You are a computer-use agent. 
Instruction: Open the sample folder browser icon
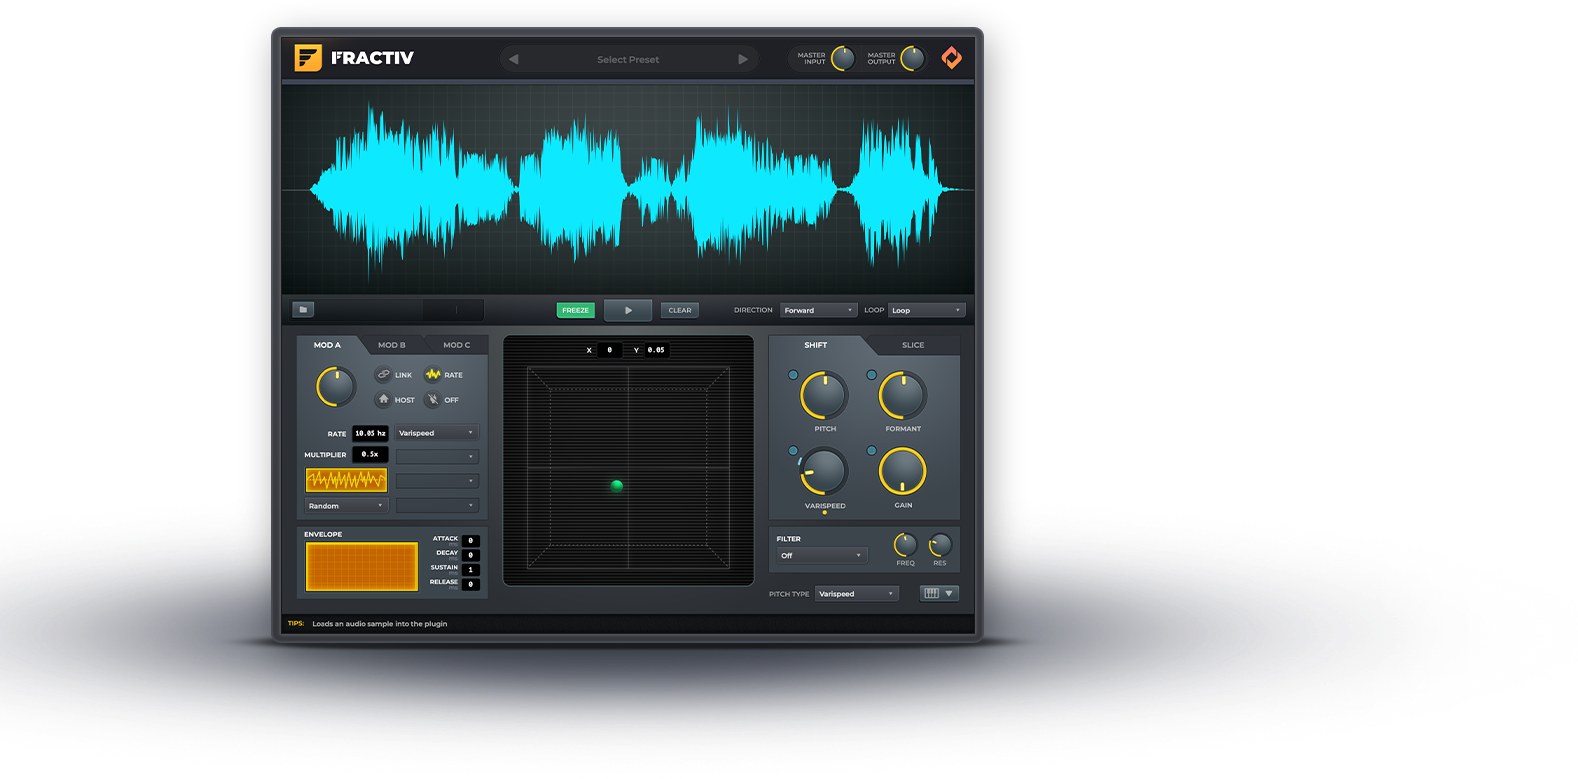pyautogui.click(x=304, y=310)
